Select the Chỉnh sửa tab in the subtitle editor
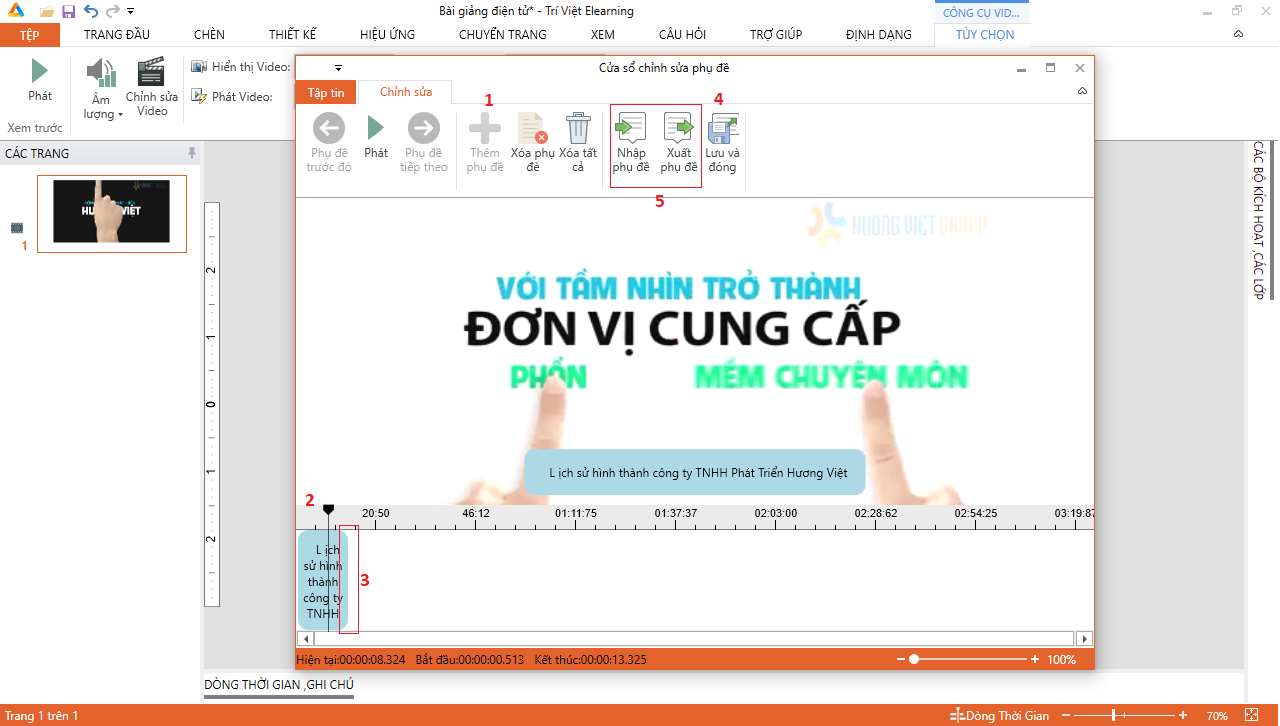The width and height of the screenshot is (1280, 726). click(406, 92)
